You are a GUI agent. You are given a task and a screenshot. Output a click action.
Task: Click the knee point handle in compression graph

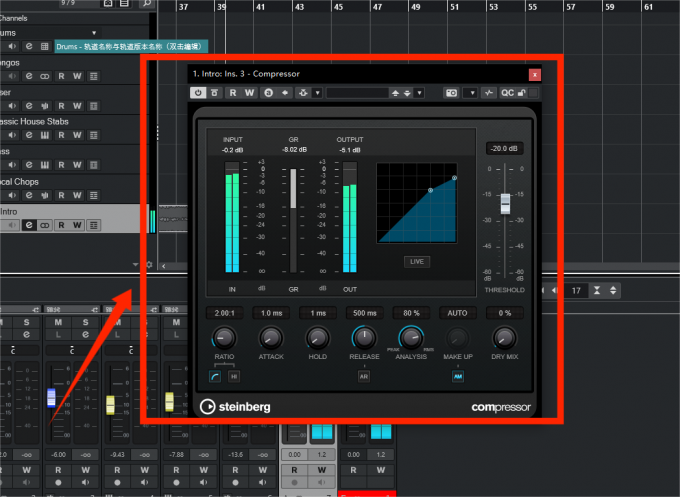431,190
